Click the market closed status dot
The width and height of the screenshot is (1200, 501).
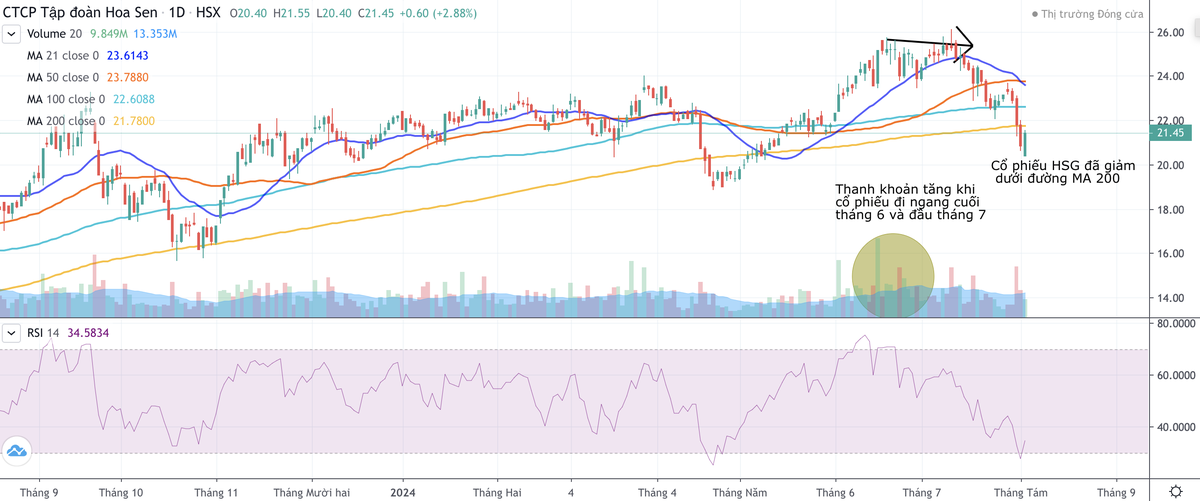click(1034, 15)
